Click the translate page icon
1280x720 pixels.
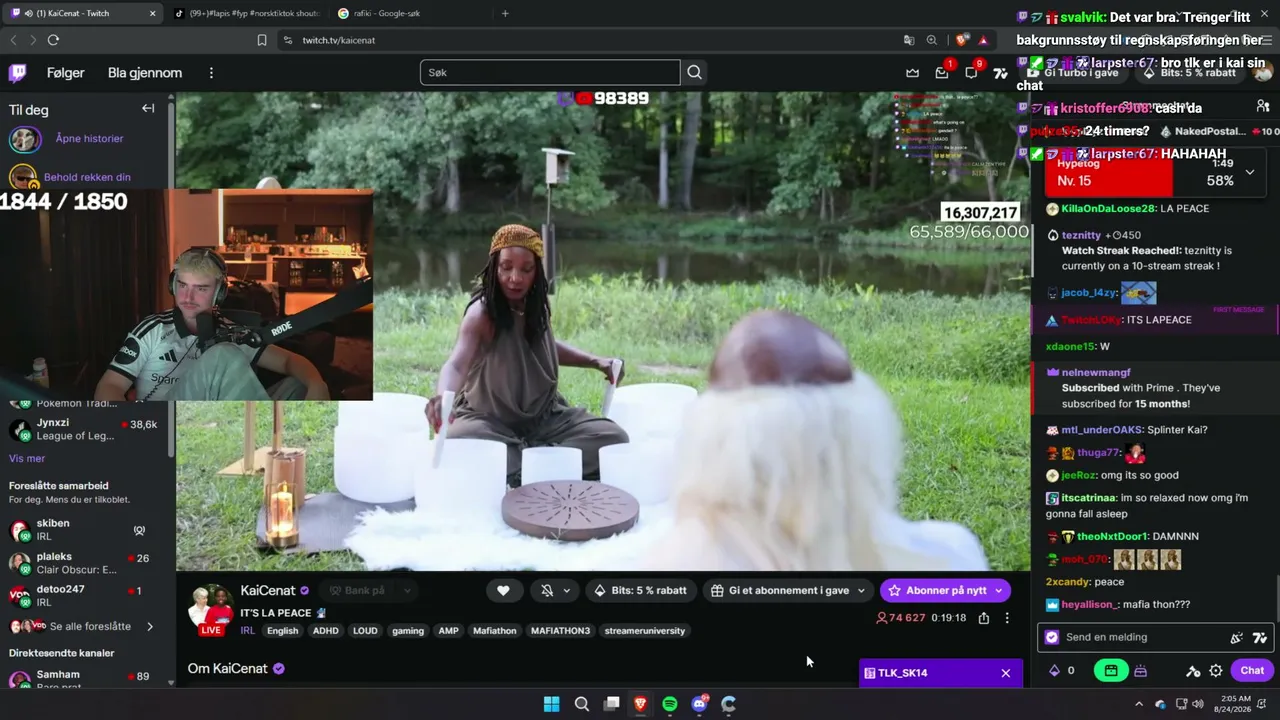pos(908,40)
